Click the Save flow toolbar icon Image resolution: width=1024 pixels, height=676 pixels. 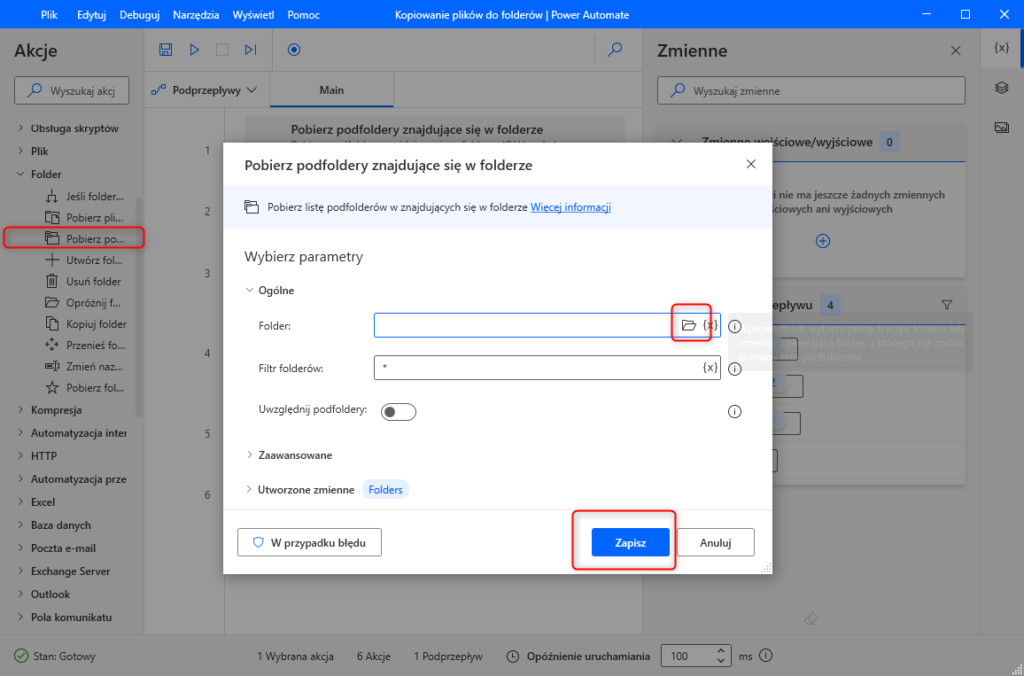166,49
